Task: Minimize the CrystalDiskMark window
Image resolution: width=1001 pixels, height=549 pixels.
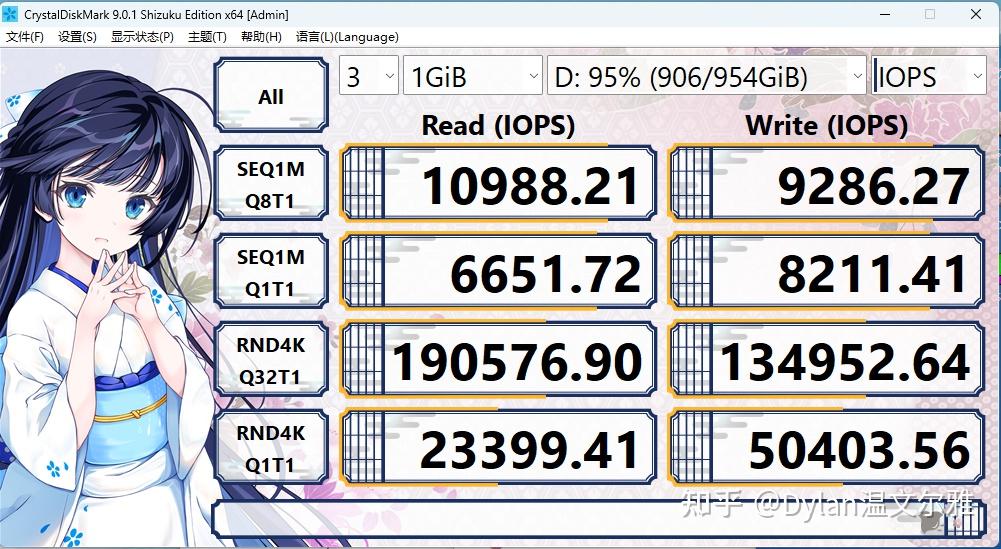Action: 885,14
